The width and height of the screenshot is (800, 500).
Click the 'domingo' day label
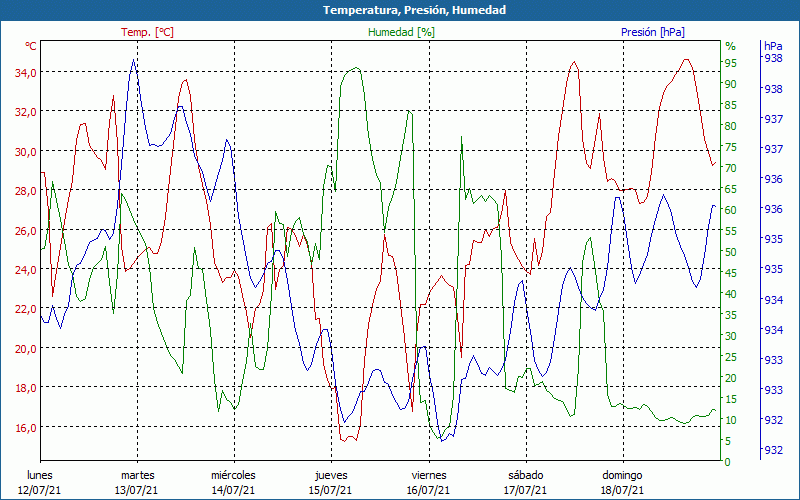pos(622,476)
